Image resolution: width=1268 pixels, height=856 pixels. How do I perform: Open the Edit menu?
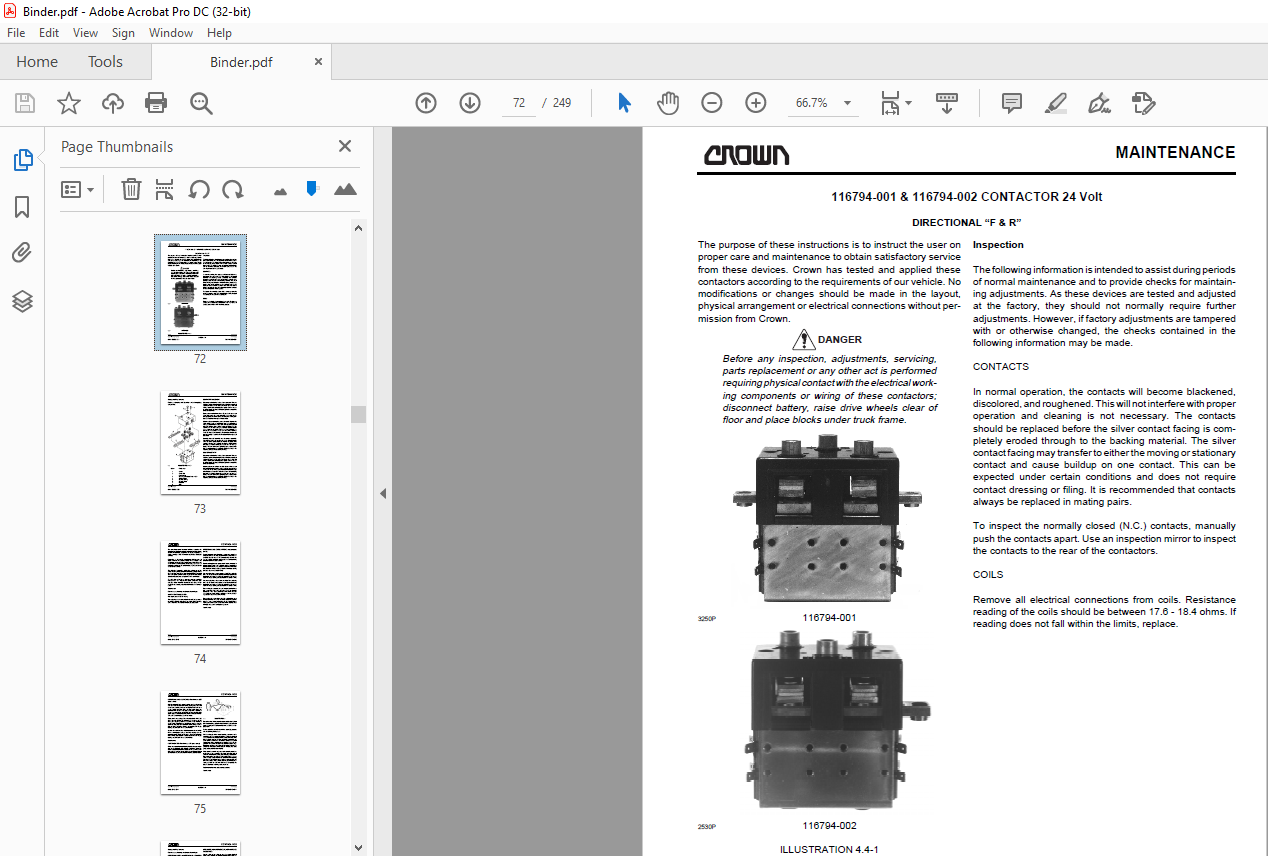pos(49,33)
